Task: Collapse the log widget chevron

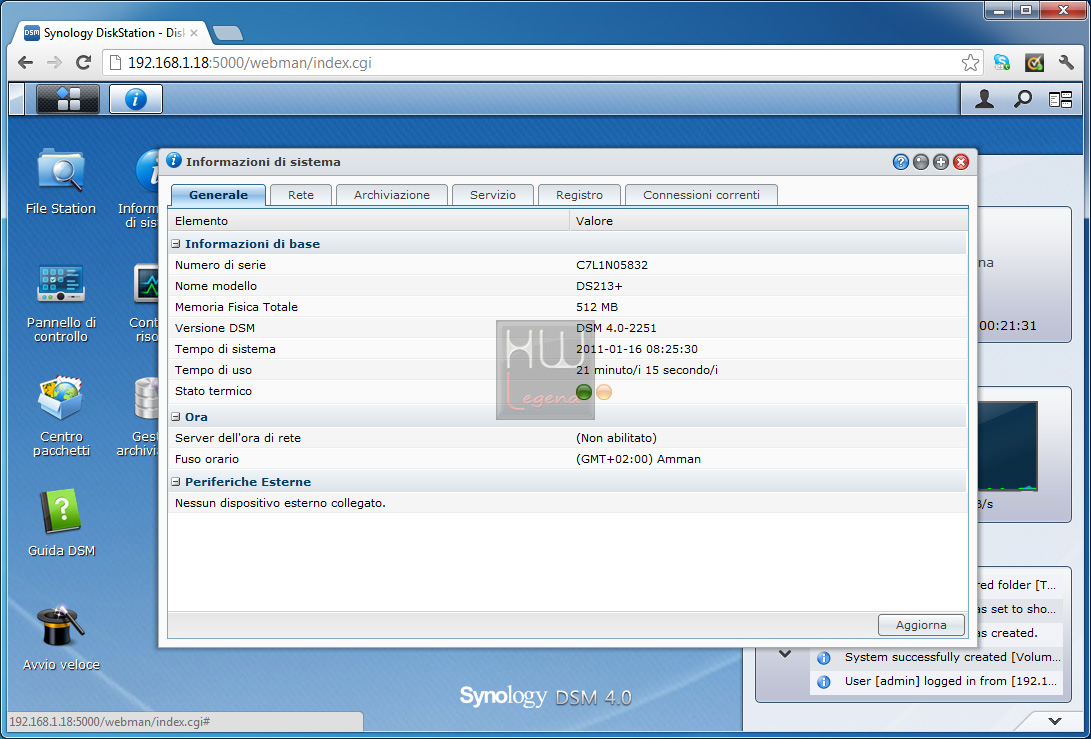Action: click(x=785, y=654)
